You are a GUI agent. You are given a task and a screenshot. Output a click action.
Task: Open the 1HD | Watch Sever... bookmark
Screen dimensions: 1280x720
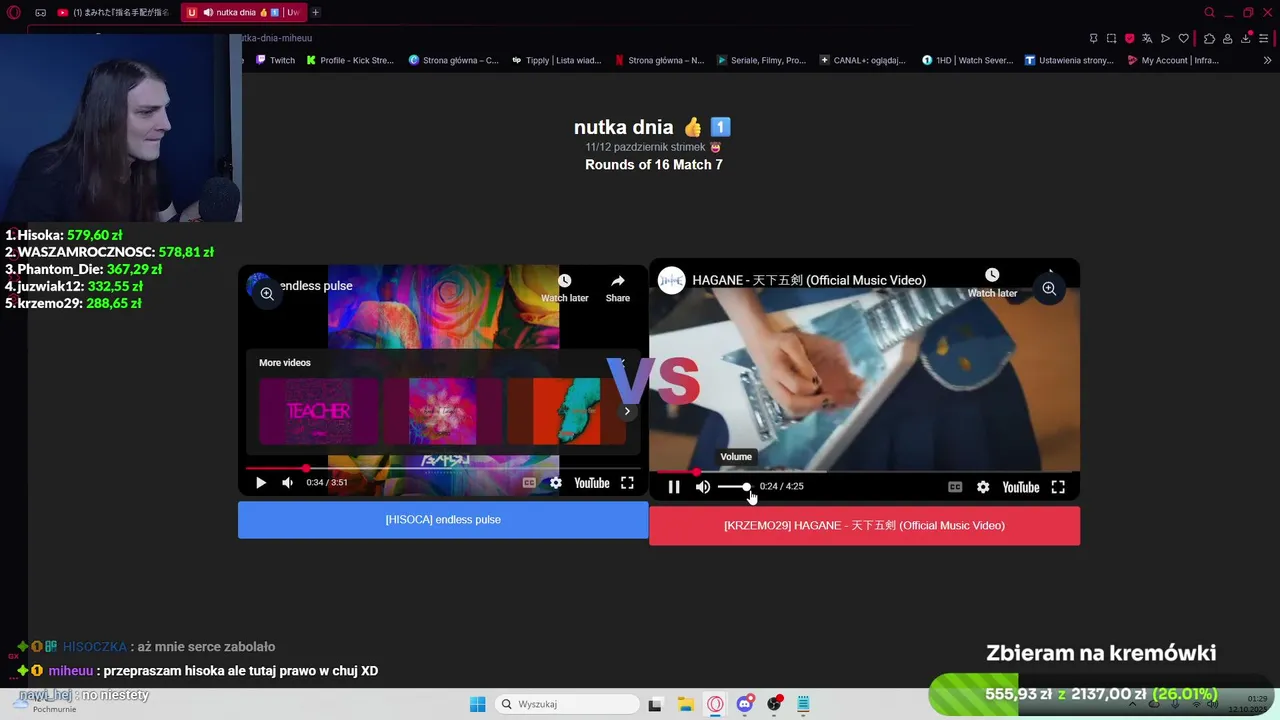(967, 60)
